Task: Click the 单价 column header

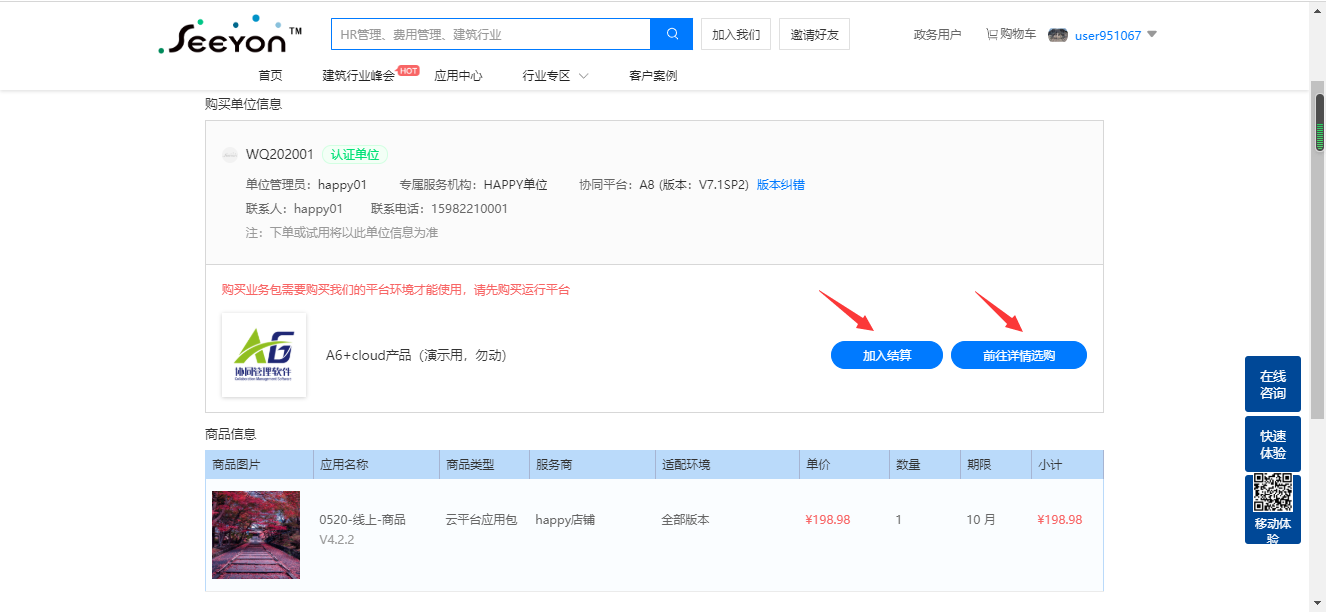Action: coord(844,465)
